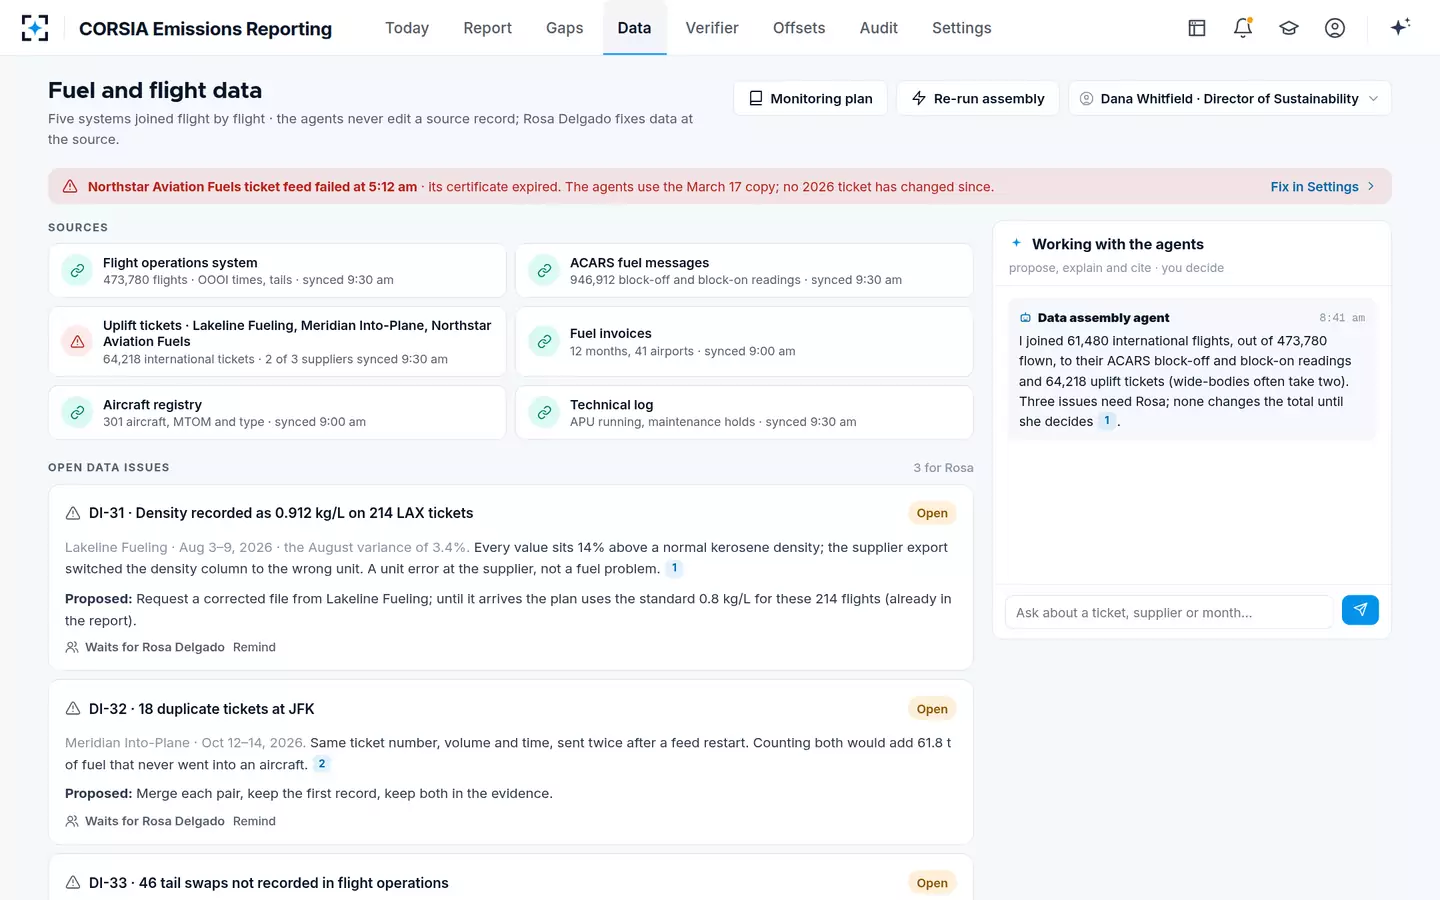The image size is (1440, 900).
Task: Select the Verifier tab
Action: pos(712,28)
